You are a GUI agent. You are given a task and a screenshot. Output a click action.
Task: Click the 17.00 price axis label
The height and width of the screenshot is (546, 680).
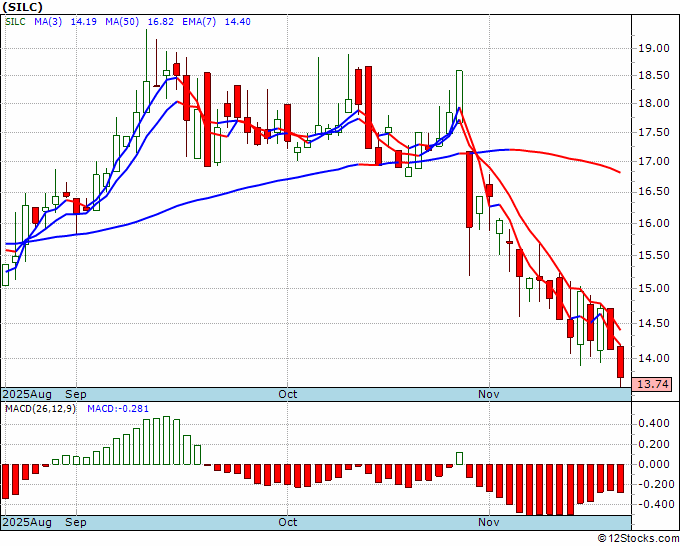click(654, 161)
